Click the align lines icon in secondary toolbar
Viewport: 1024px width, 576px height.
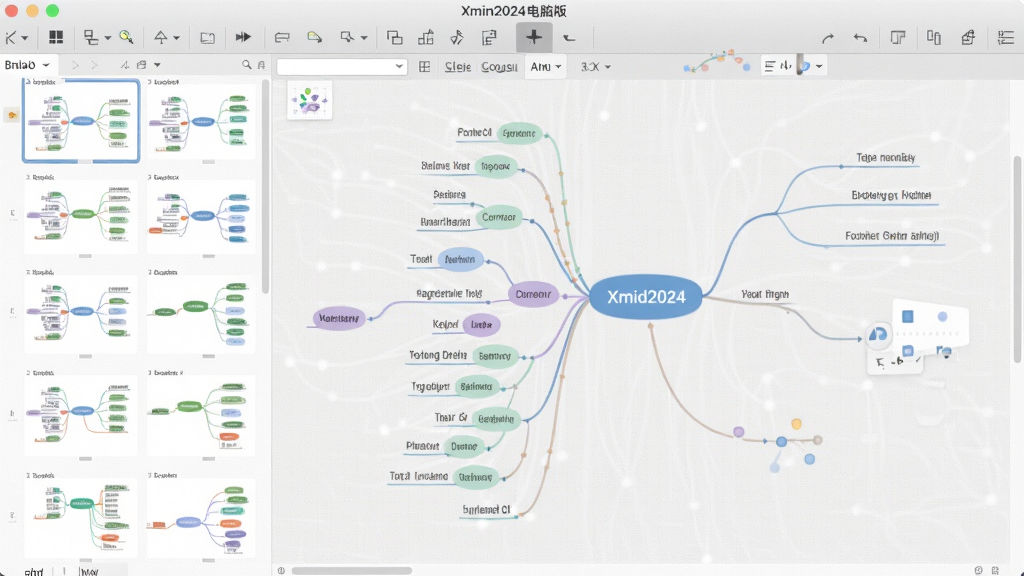(770, 66)
